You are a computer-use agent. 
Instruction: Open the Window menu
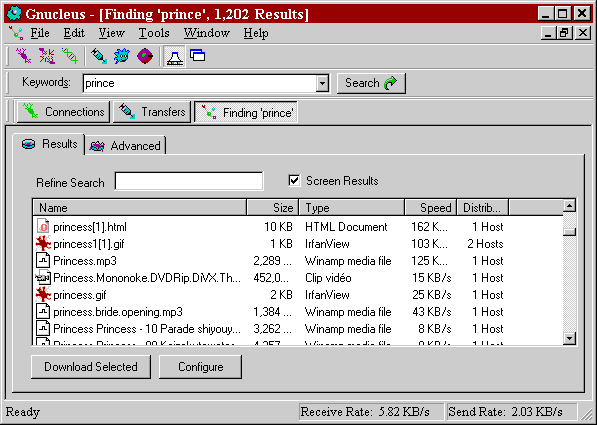point(207,33)
